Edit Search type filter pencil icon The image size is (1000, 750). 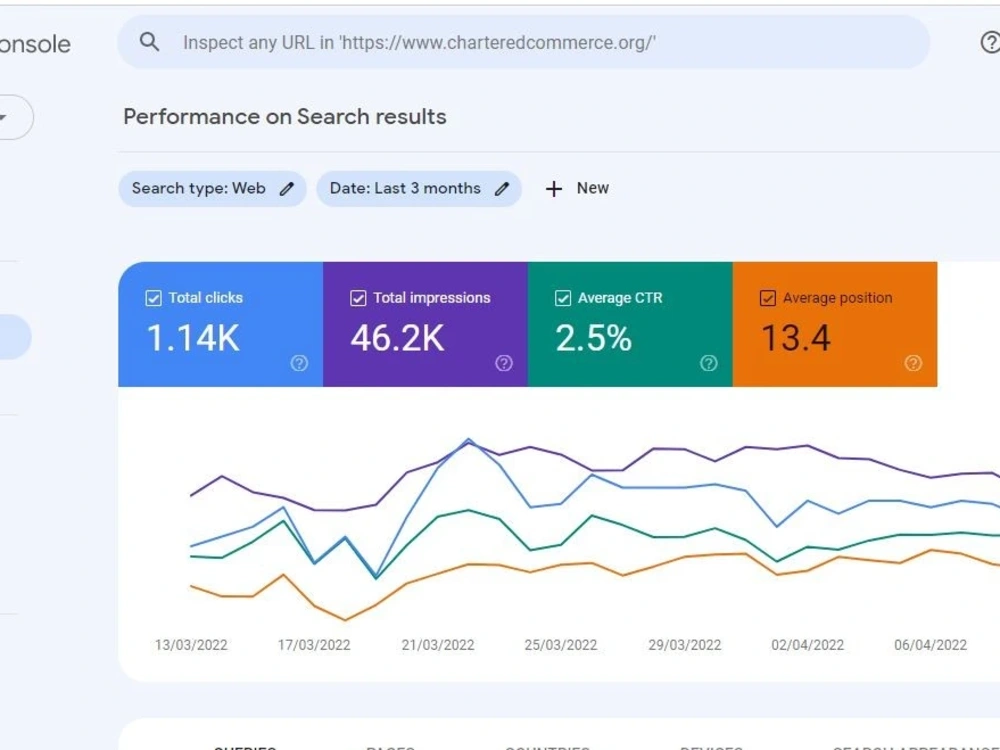tap(287, 188)
